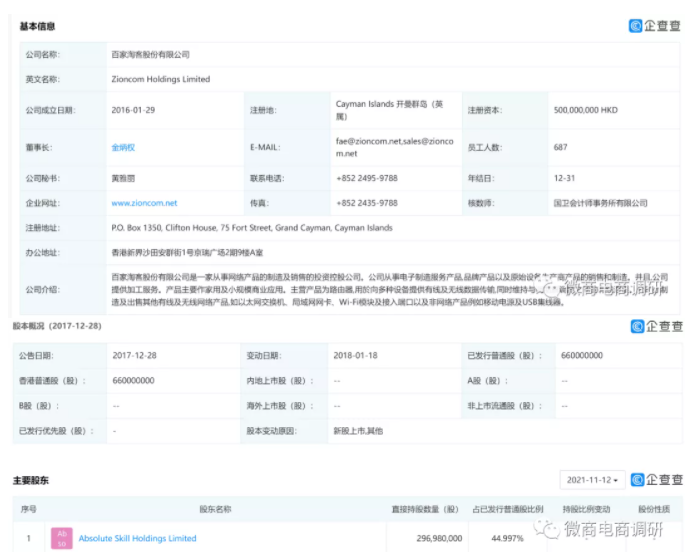Viewport: 696px width, 552px height.
Task: Click the 序号 column header
Action: (x=29, y=509)
